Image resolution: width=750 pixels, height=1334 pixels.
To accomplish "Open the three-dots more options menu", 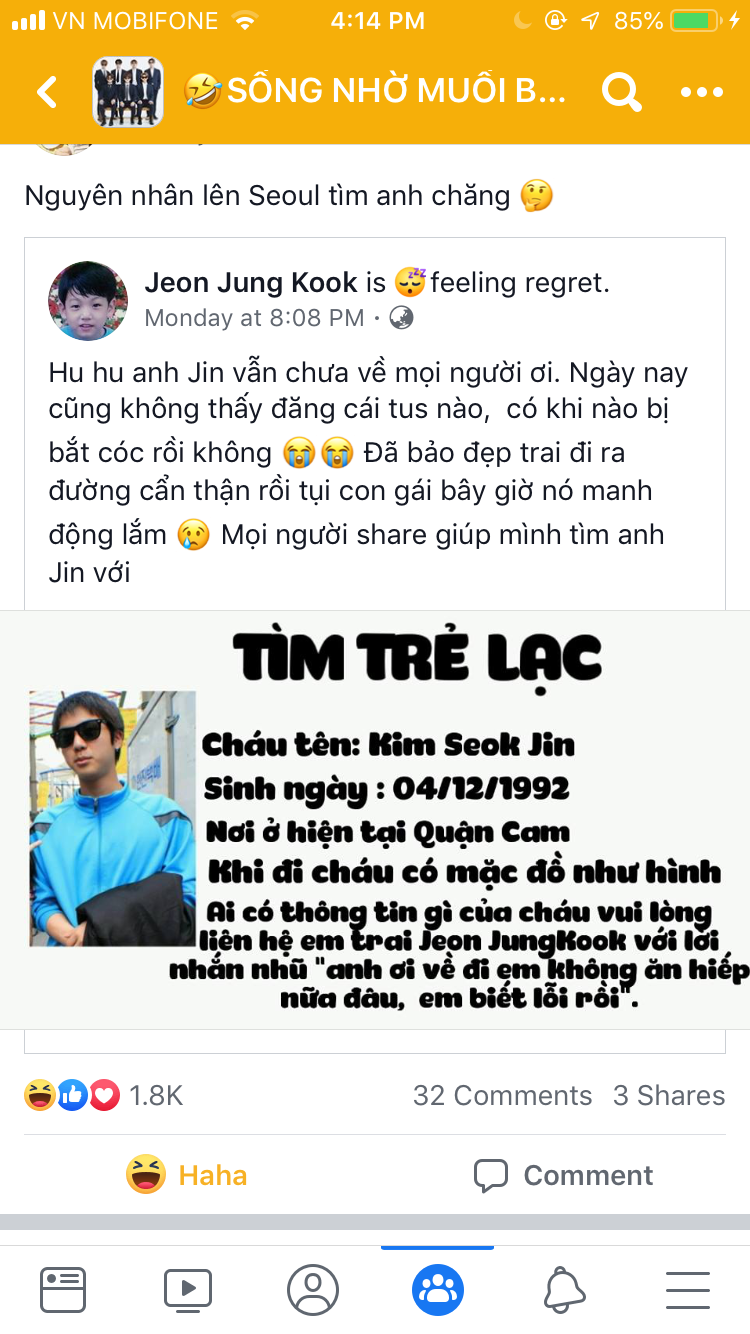I will [x=701, y=92].
